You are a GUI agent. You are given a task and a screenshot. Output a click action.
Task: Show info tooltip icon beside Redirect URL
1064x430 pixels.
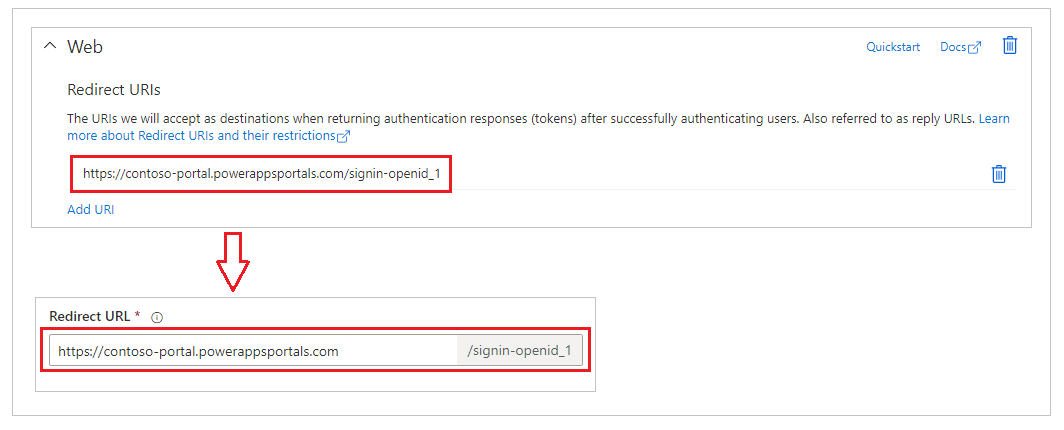tap(157, 317)
